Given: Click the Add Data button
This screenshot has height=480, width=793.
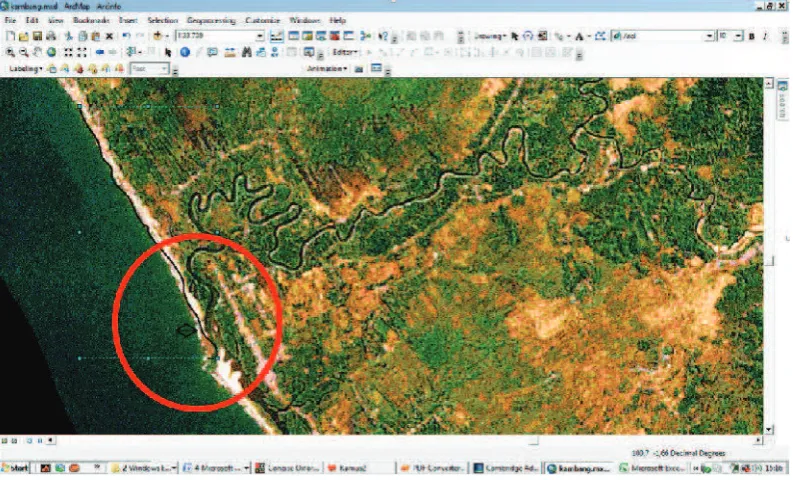Looking at the screenshot, I should (158, 36).
